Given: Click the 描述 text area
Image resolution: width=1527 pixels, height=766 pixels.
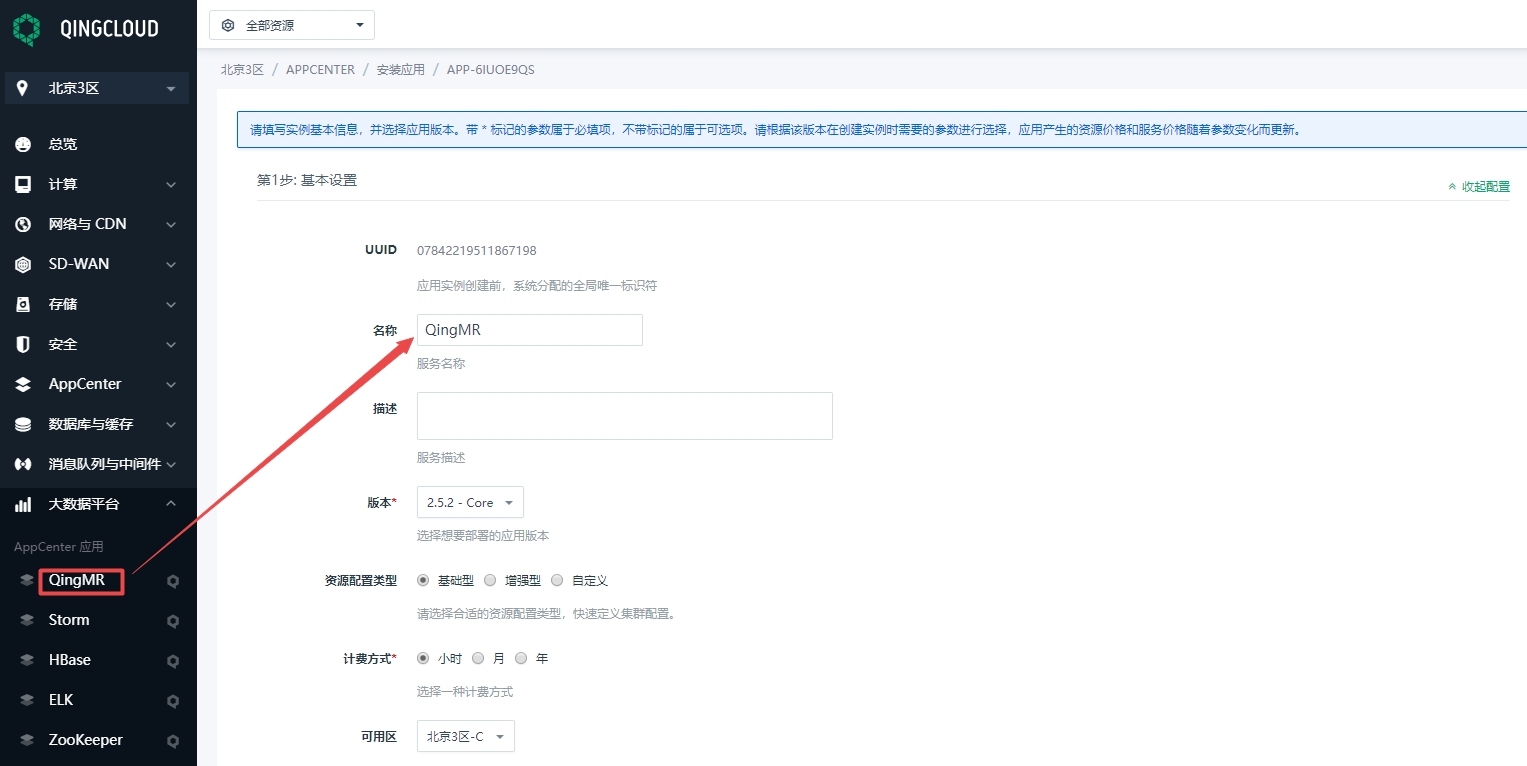Looking at the screenshot, I should click(625, 415).
